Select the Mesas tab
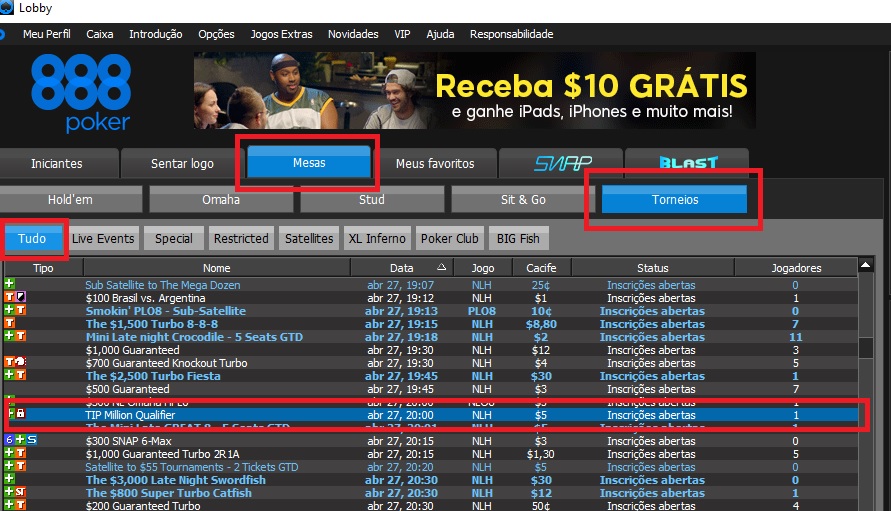Image resolution: width=891 pixels, height=511 pixels. [x=309, y=163]
